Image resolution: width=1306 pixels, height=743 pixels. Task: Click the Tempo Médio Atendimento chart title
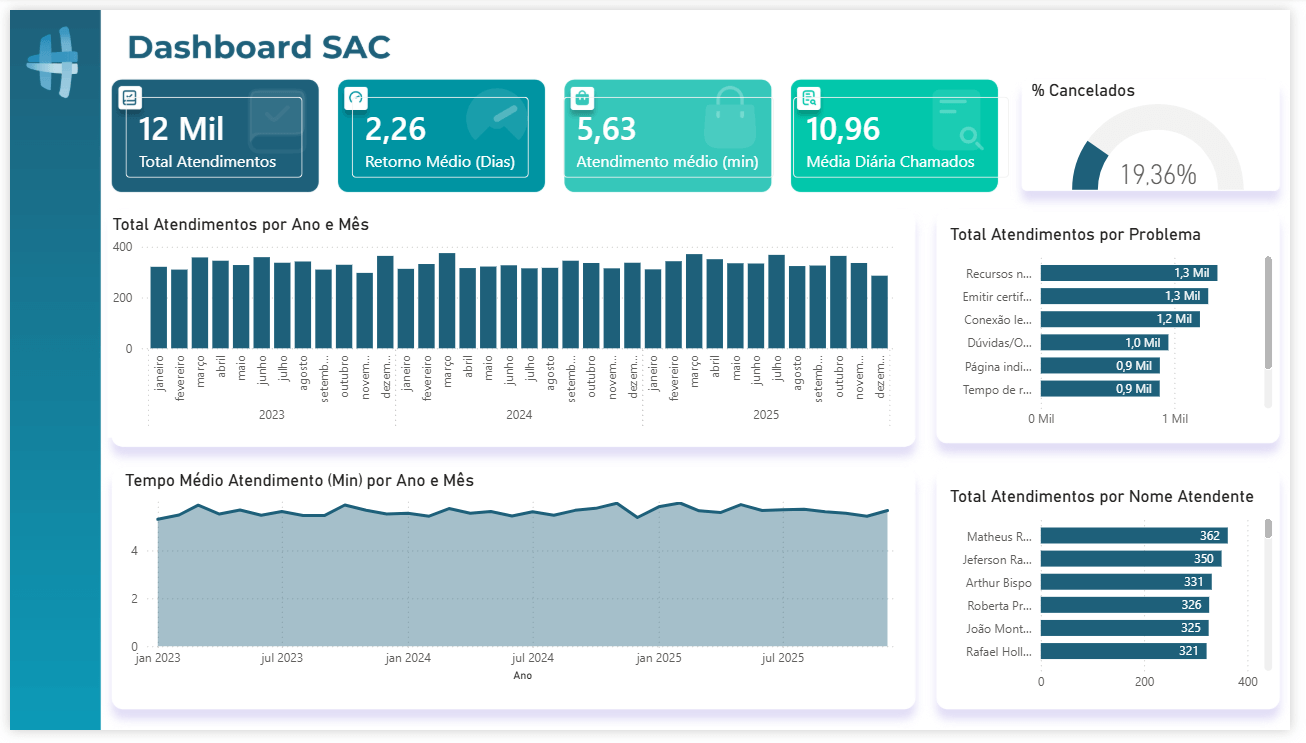coord(299,481)
